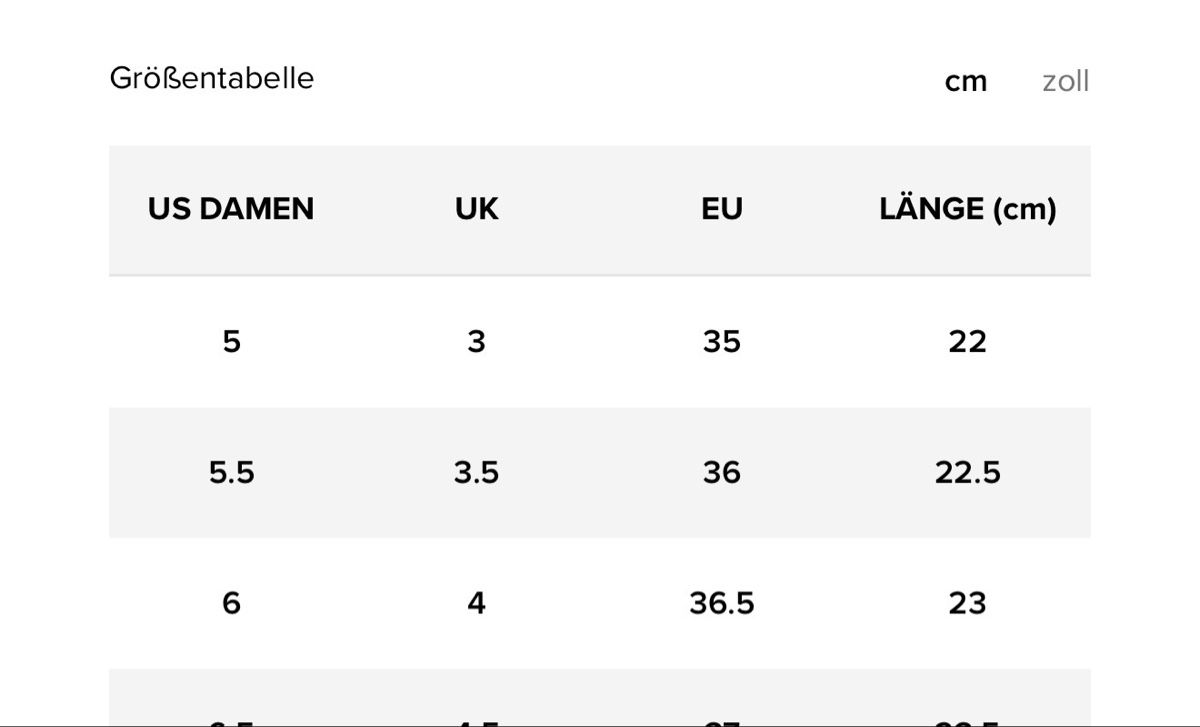Click the UK column header
The width and height of the screenshot is (1200, 727).
coord(477,209)
